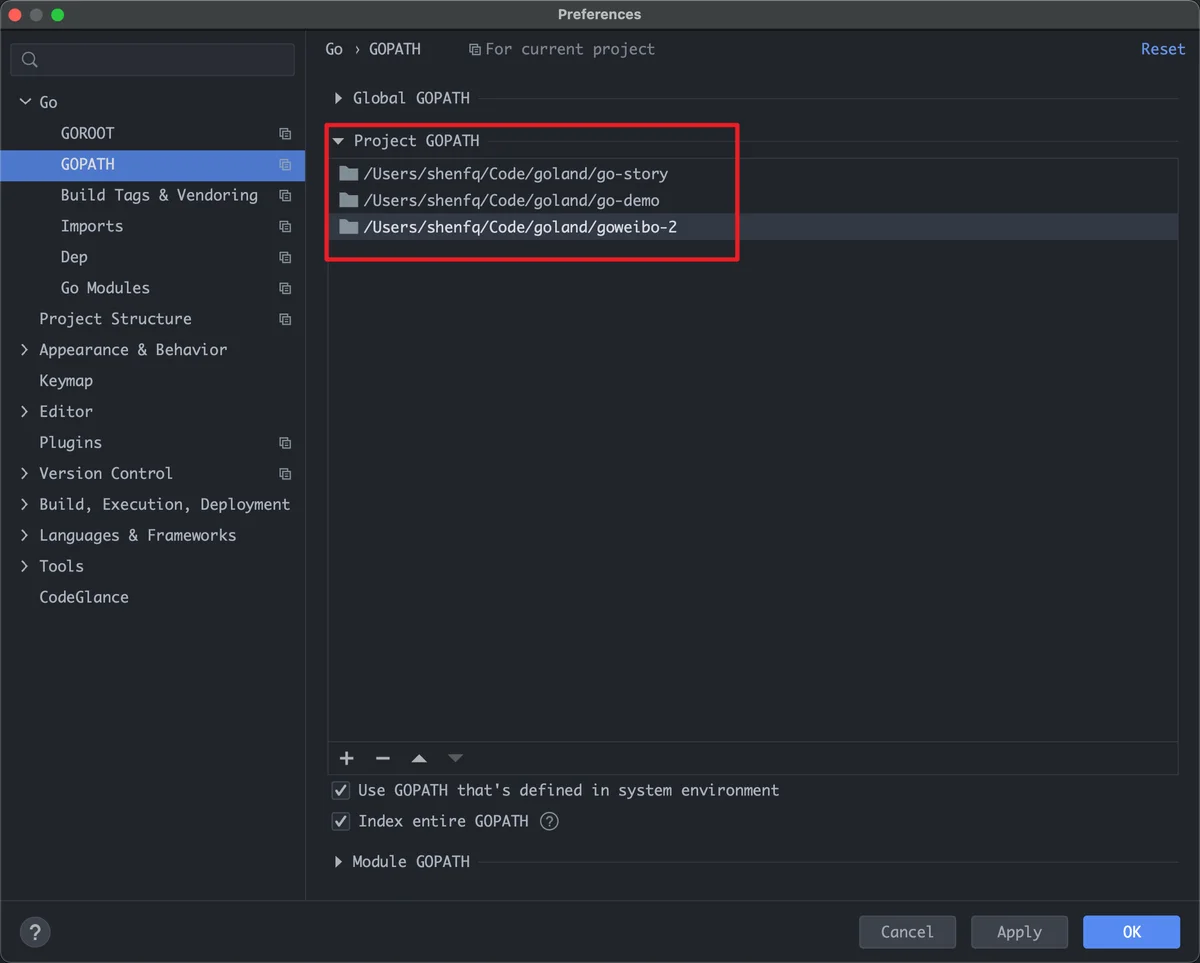Click the project-level icon beside GOROOT
This screenshot has height=963, width=1200.
coord(285,133)
